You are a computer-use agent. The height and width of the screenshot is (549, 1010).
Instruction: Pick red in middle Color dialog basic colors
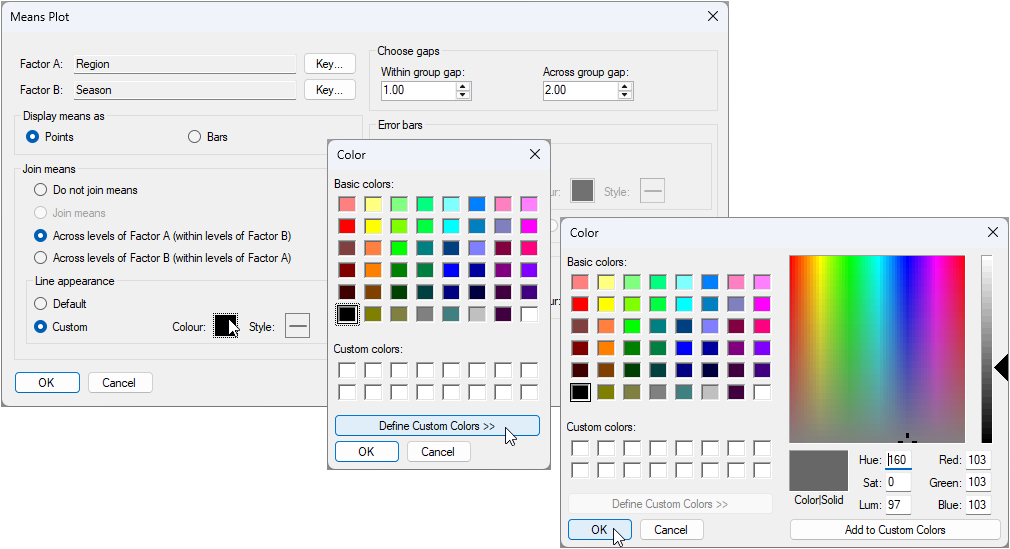(347, 226)
